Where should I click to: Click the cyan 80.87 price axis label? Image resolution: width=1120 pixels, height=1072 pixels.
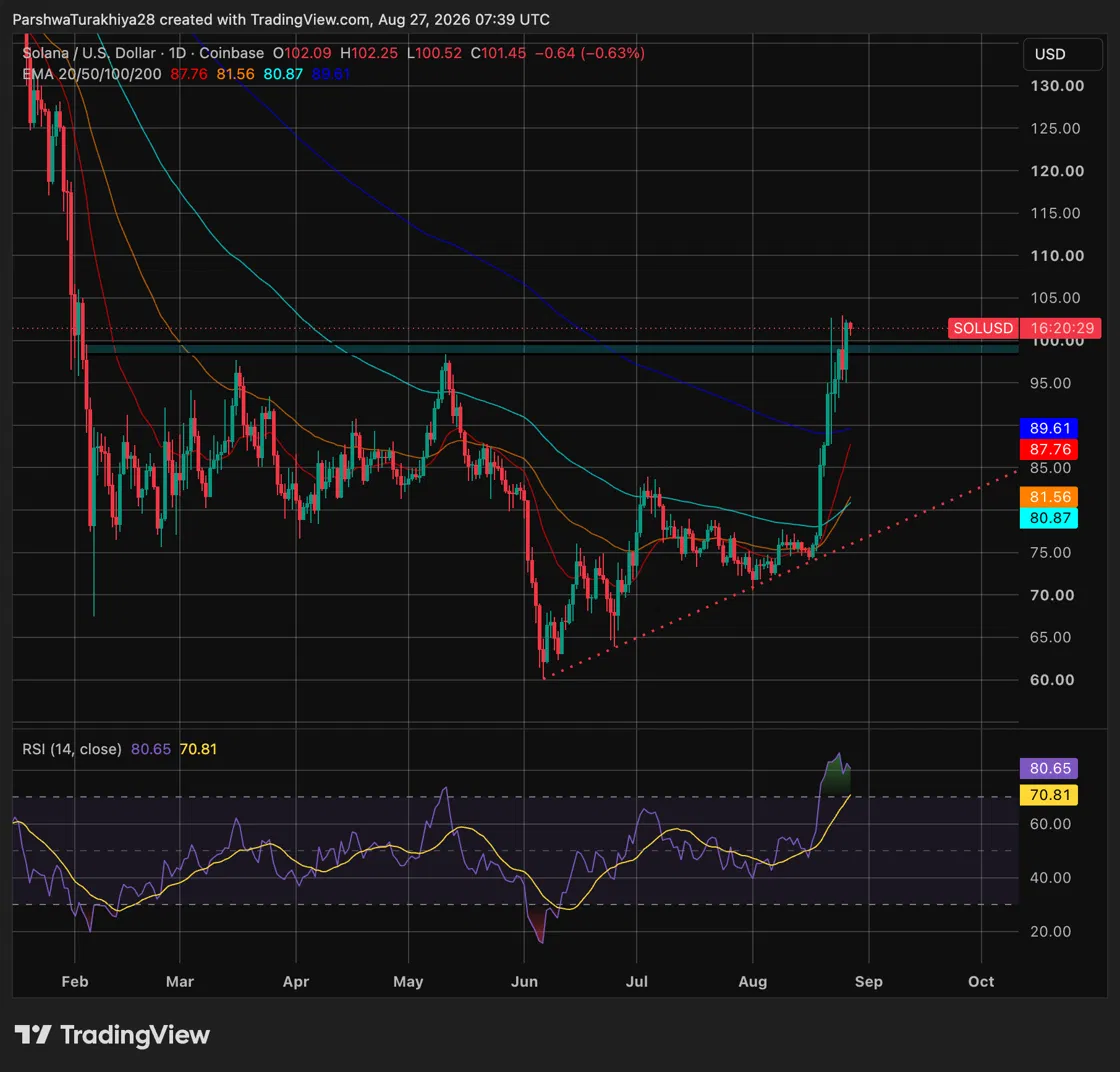click(x=1049, y=518)
